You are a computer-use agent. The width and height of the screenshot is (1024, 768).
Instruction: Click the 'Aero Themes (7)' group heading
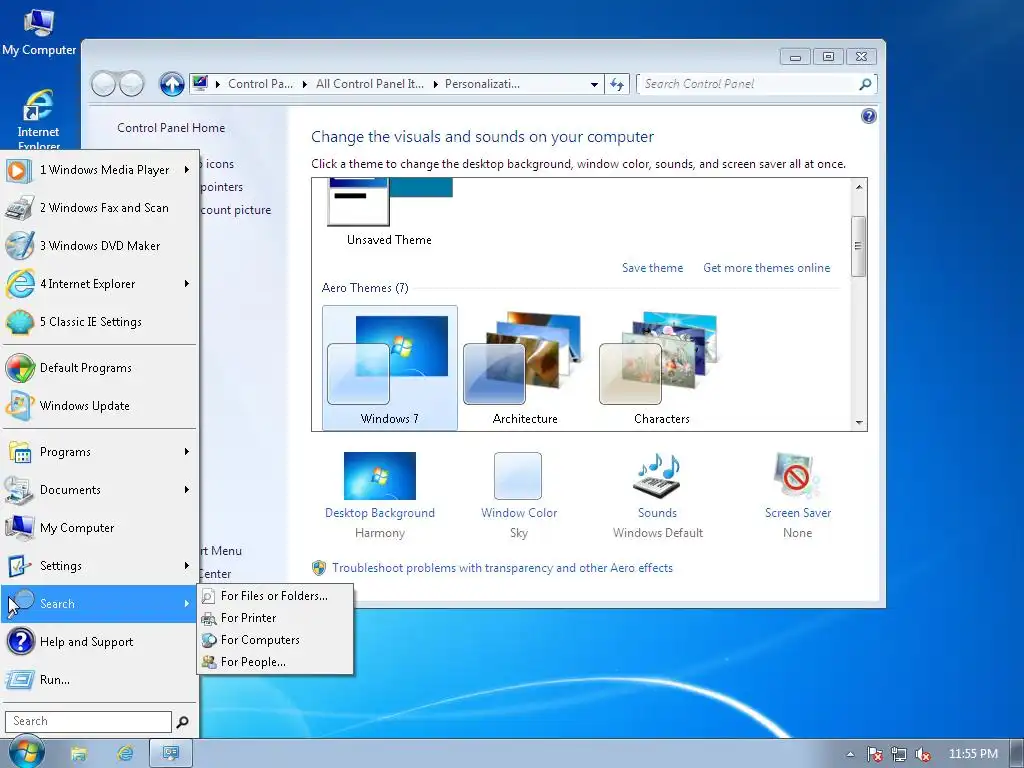pos(365,288)
